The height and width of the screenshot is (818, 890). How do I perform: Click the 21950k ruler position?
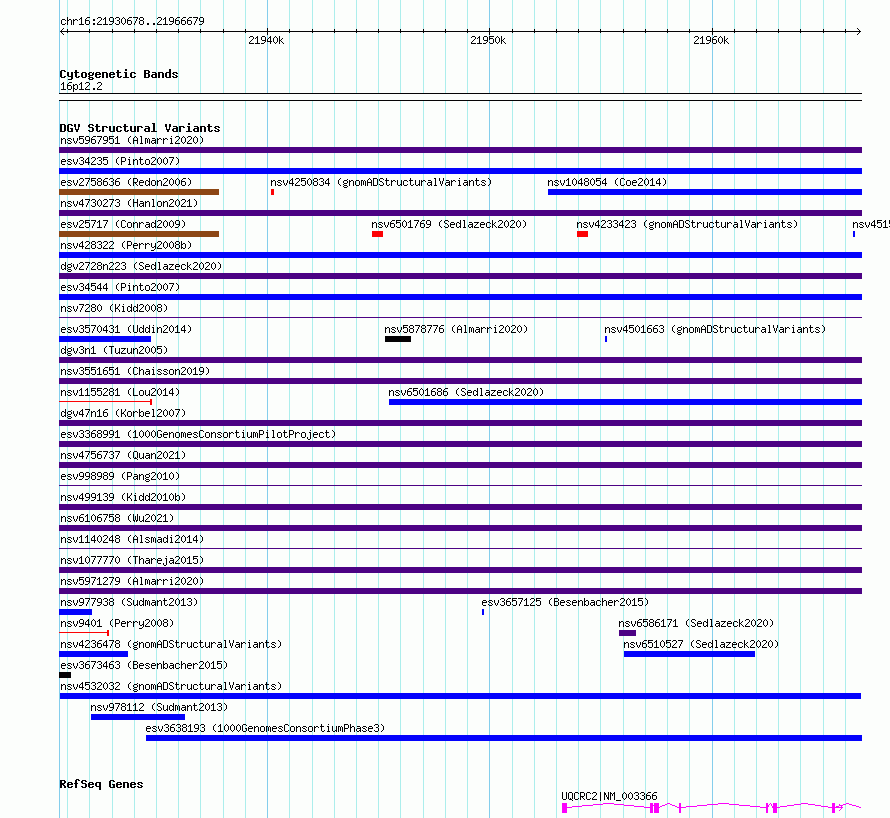488,40
